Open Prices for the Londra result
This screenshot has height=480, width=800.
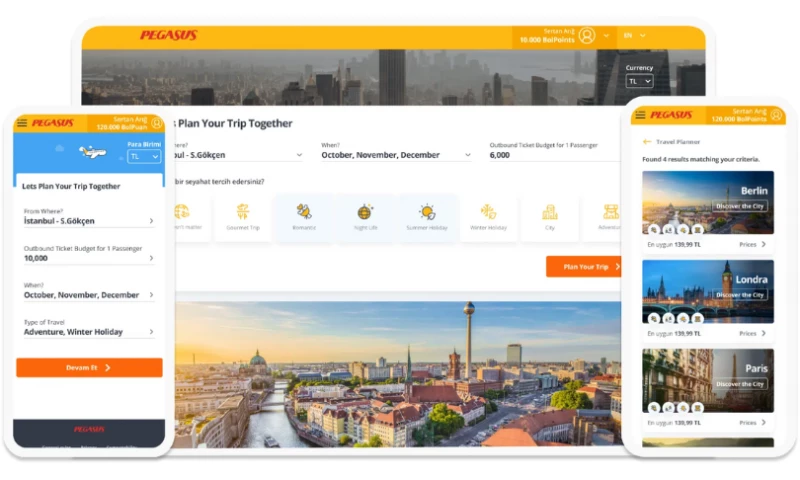(x=753, y=333)
